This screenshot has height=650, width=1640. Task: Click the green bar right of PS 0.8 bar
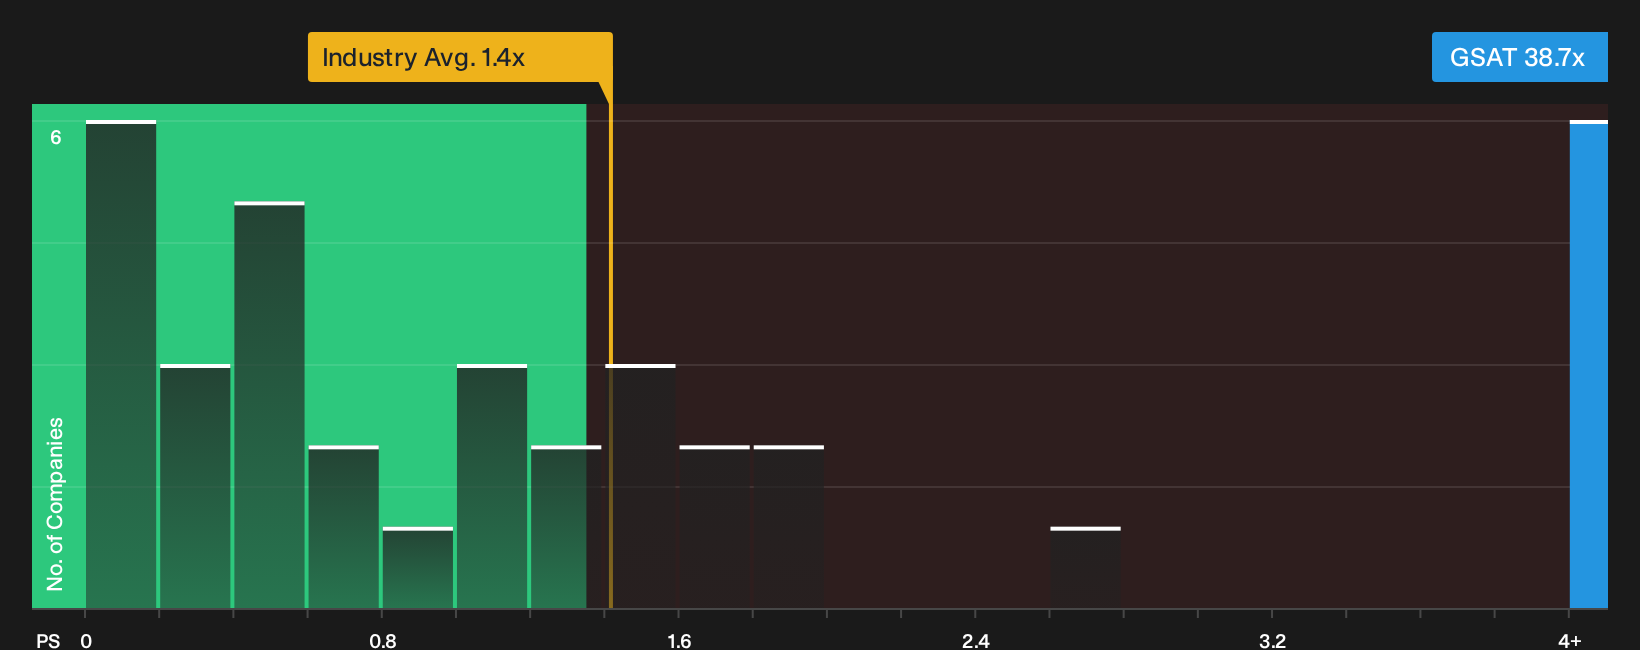pyautogui.click(x=492, y=486)
